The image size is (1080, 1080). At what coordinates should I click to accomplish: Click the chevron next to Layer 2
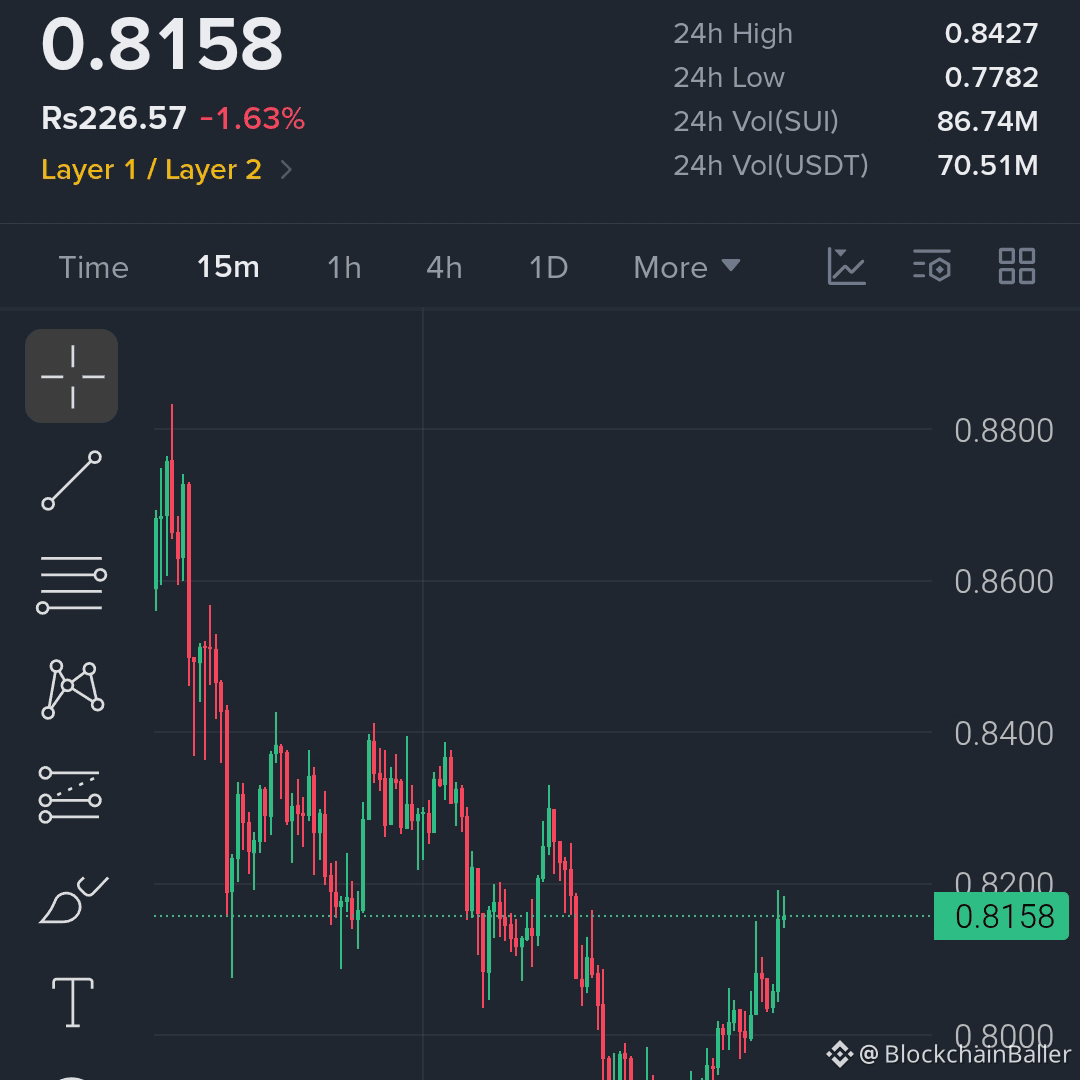[287, 169]
